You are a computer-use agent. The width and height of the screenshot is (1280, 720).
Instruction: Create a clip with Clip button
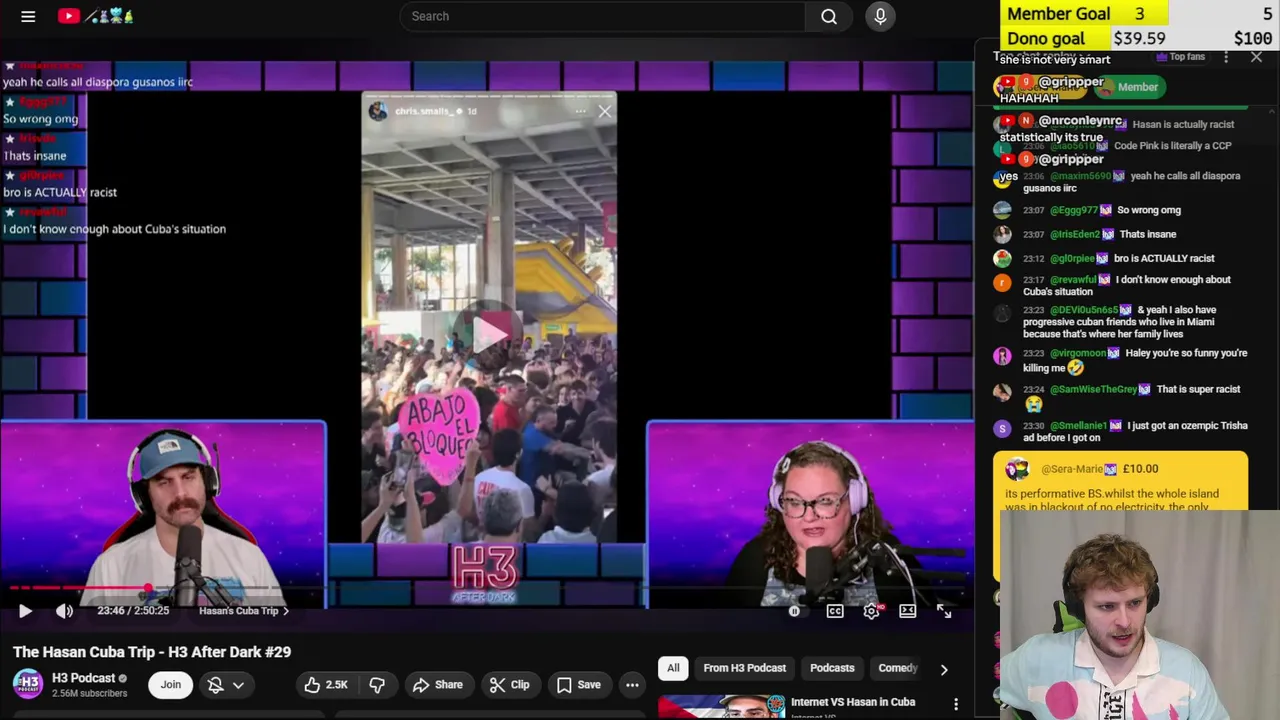click(510, 685)
